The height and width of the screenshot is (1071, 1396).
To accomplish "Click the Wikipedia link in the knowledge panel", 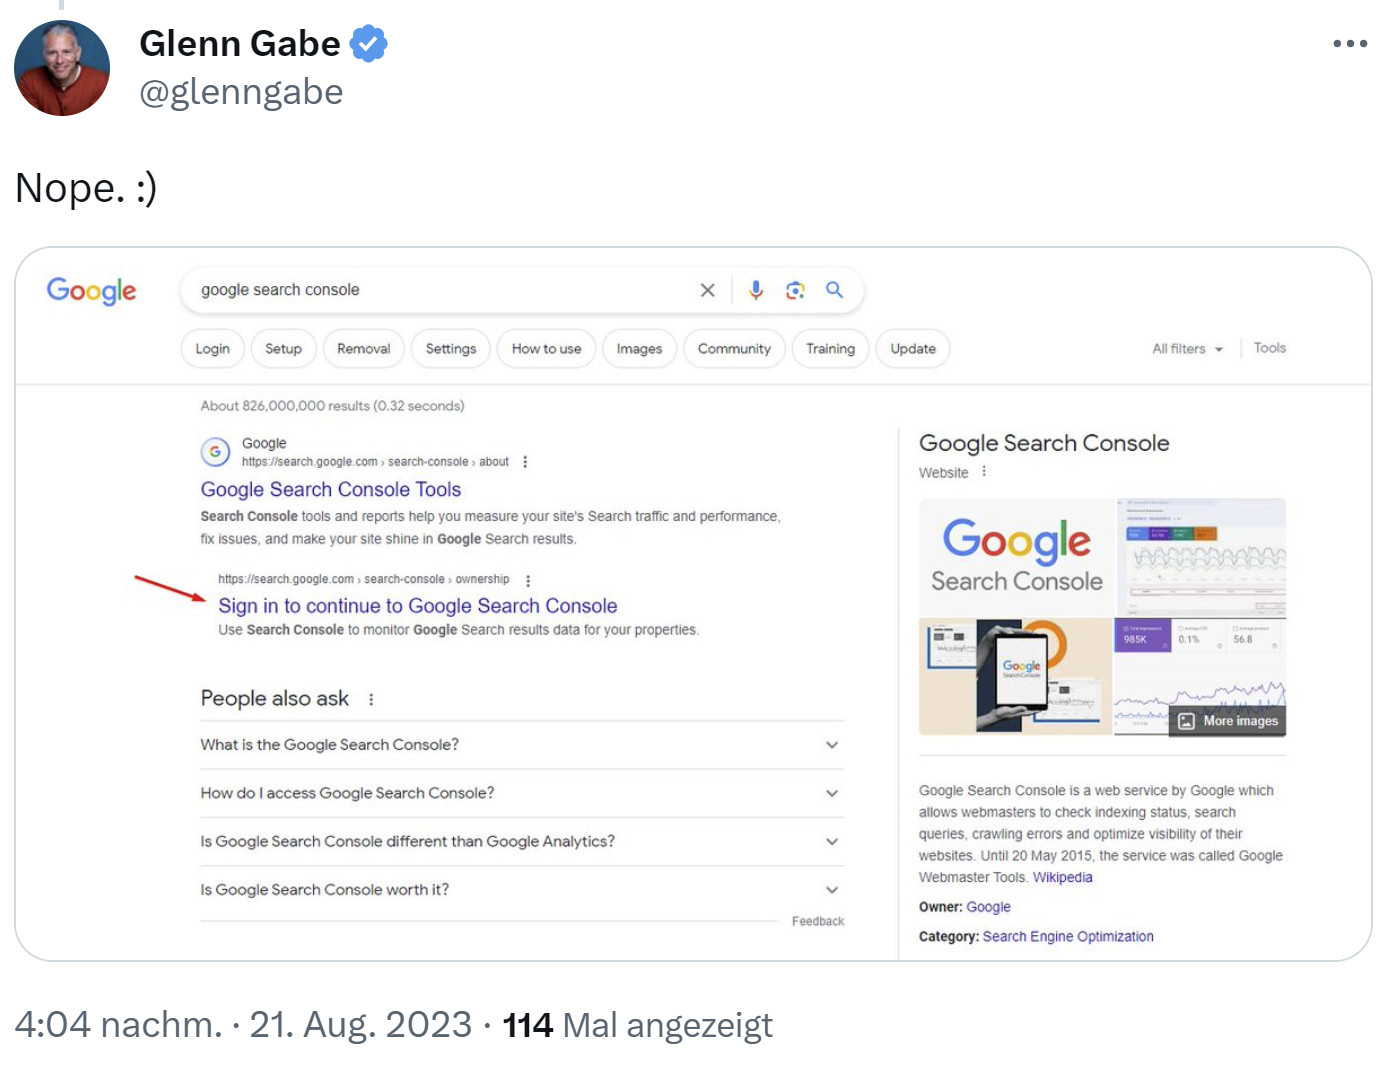I will (1062, 877).
